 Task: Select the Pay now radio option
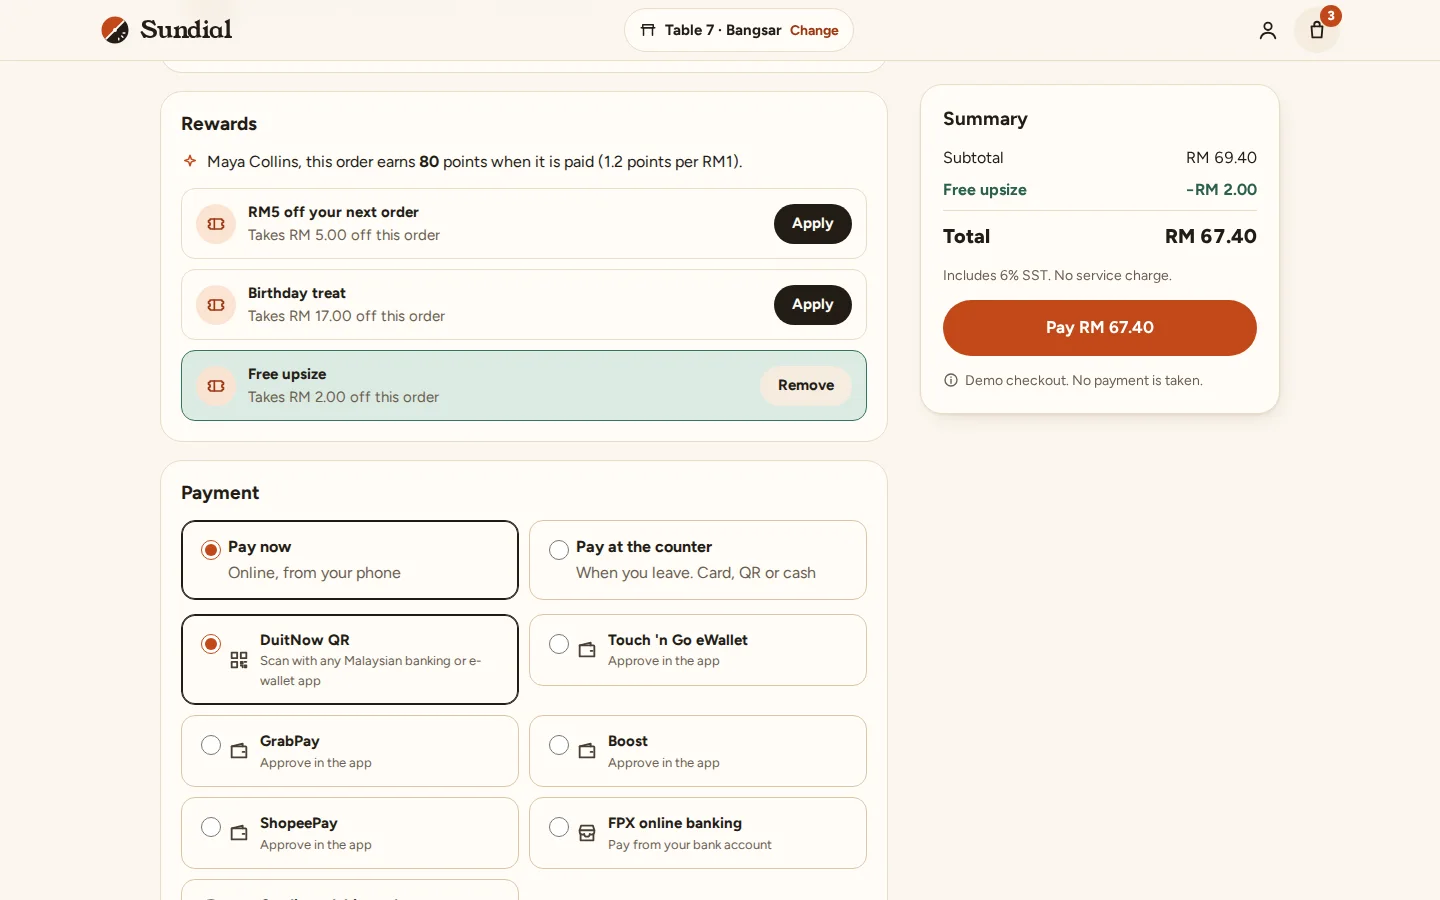tap(211, 550)
